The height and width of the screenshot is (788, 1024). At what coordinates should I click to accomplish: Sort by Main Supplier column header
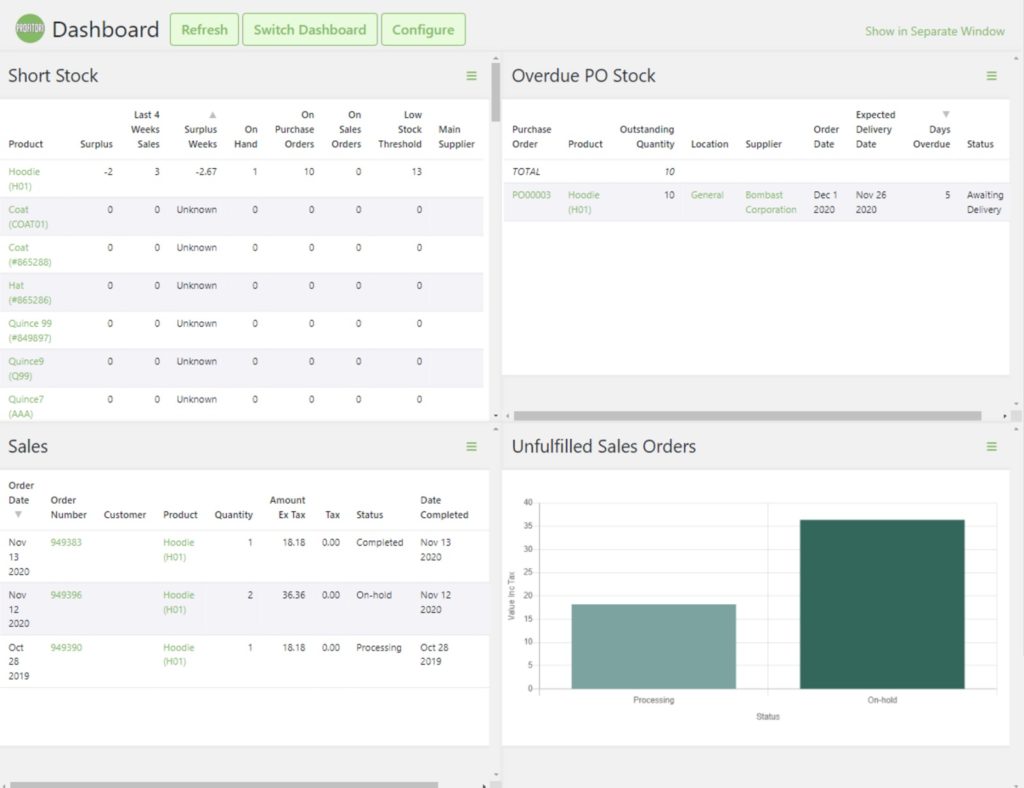click(x=456, y=136)
